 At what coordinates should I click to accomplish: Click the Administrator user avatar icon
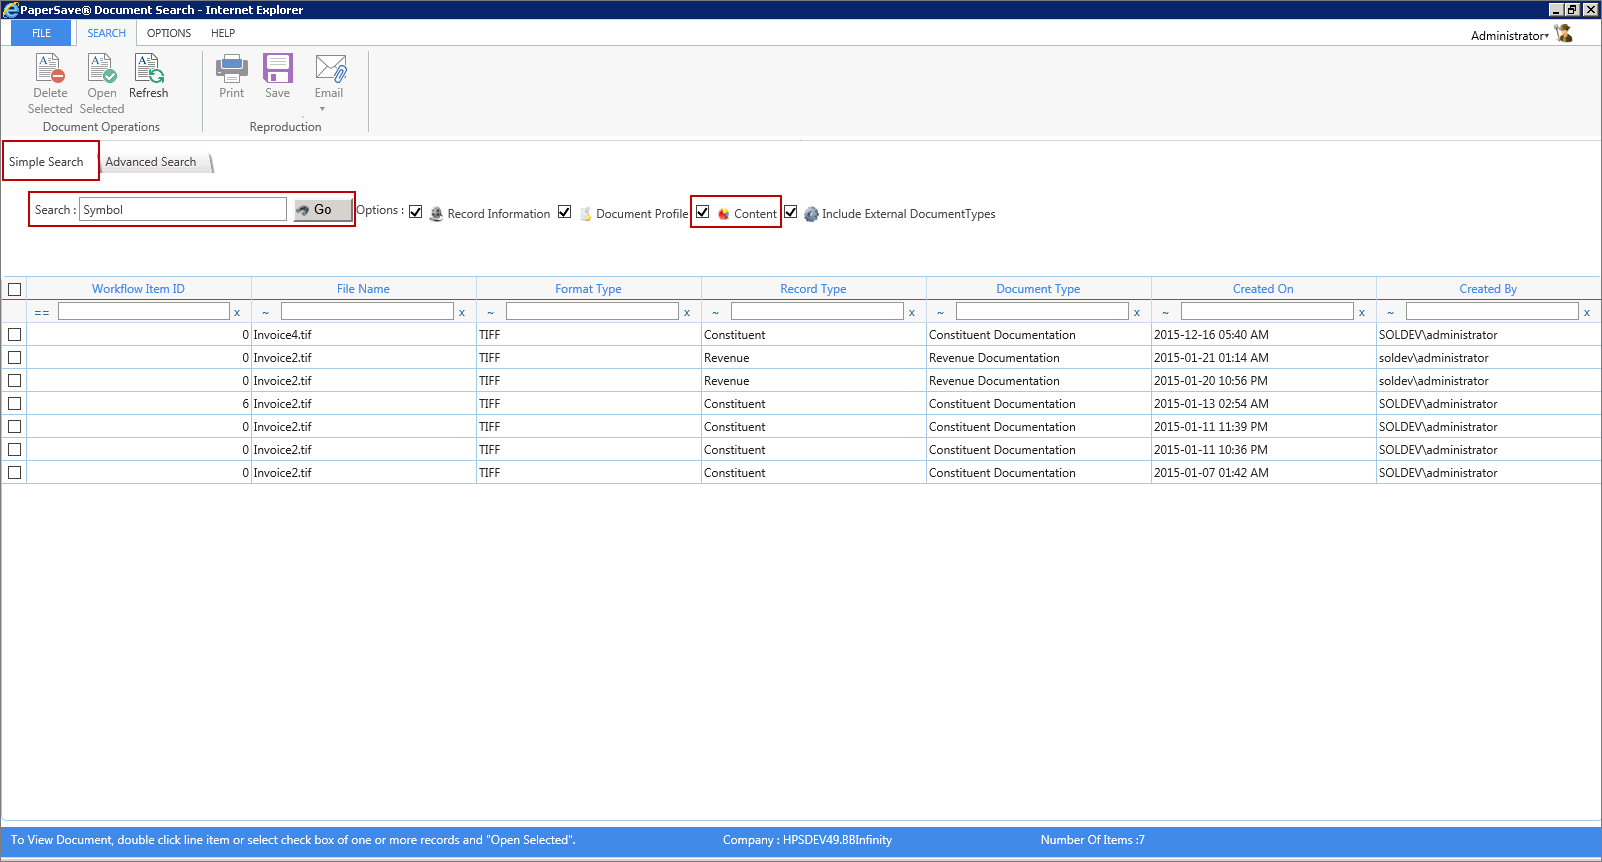(x=1564, y=33)
